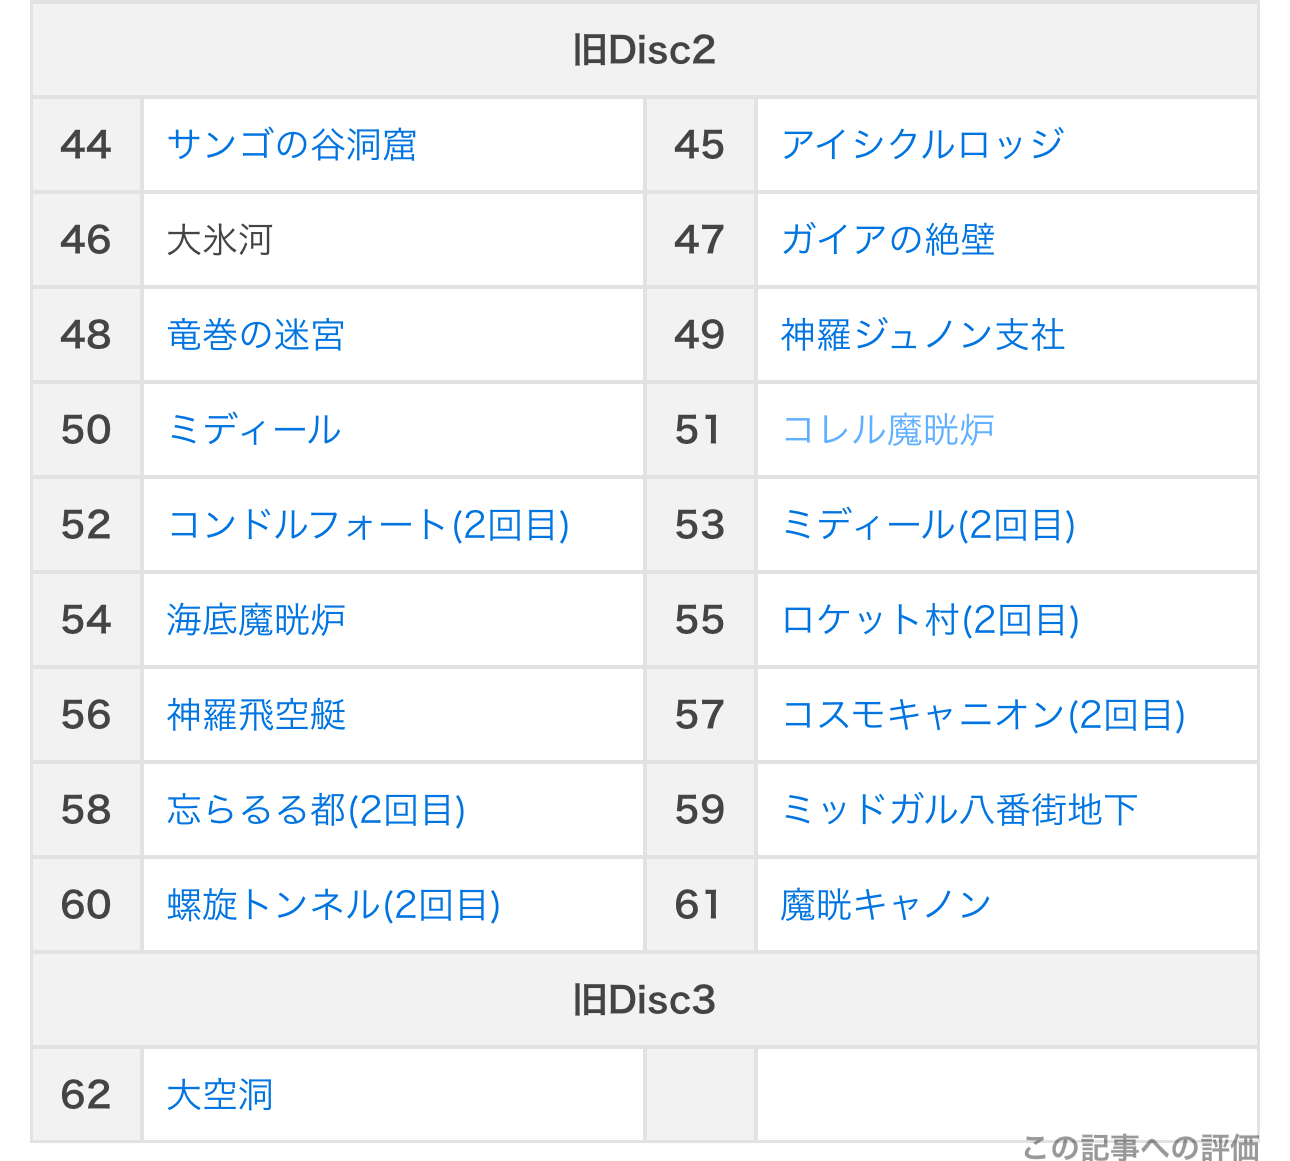1290x1161 pixels.
Task: Open the ロケット村(2回目) link
Action: coord(930,620)
